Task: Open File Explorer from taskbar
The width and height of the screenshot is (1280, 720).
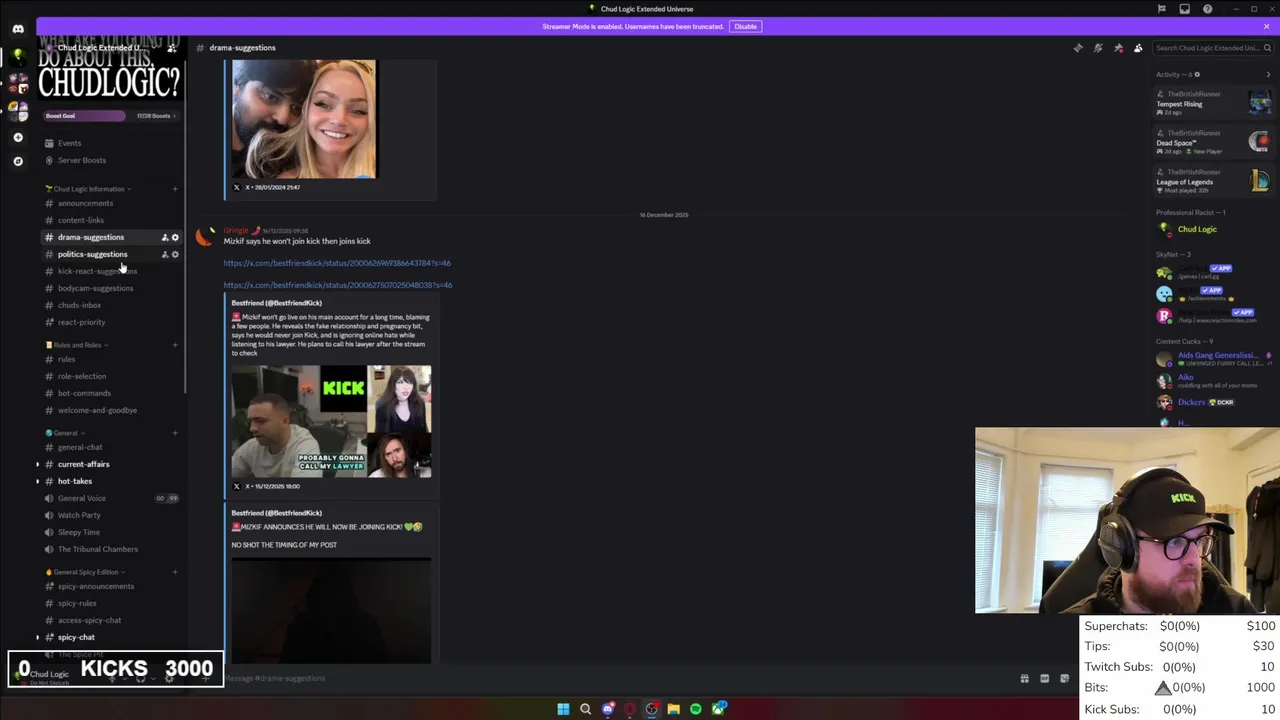Action: click(x=673, y=709)
